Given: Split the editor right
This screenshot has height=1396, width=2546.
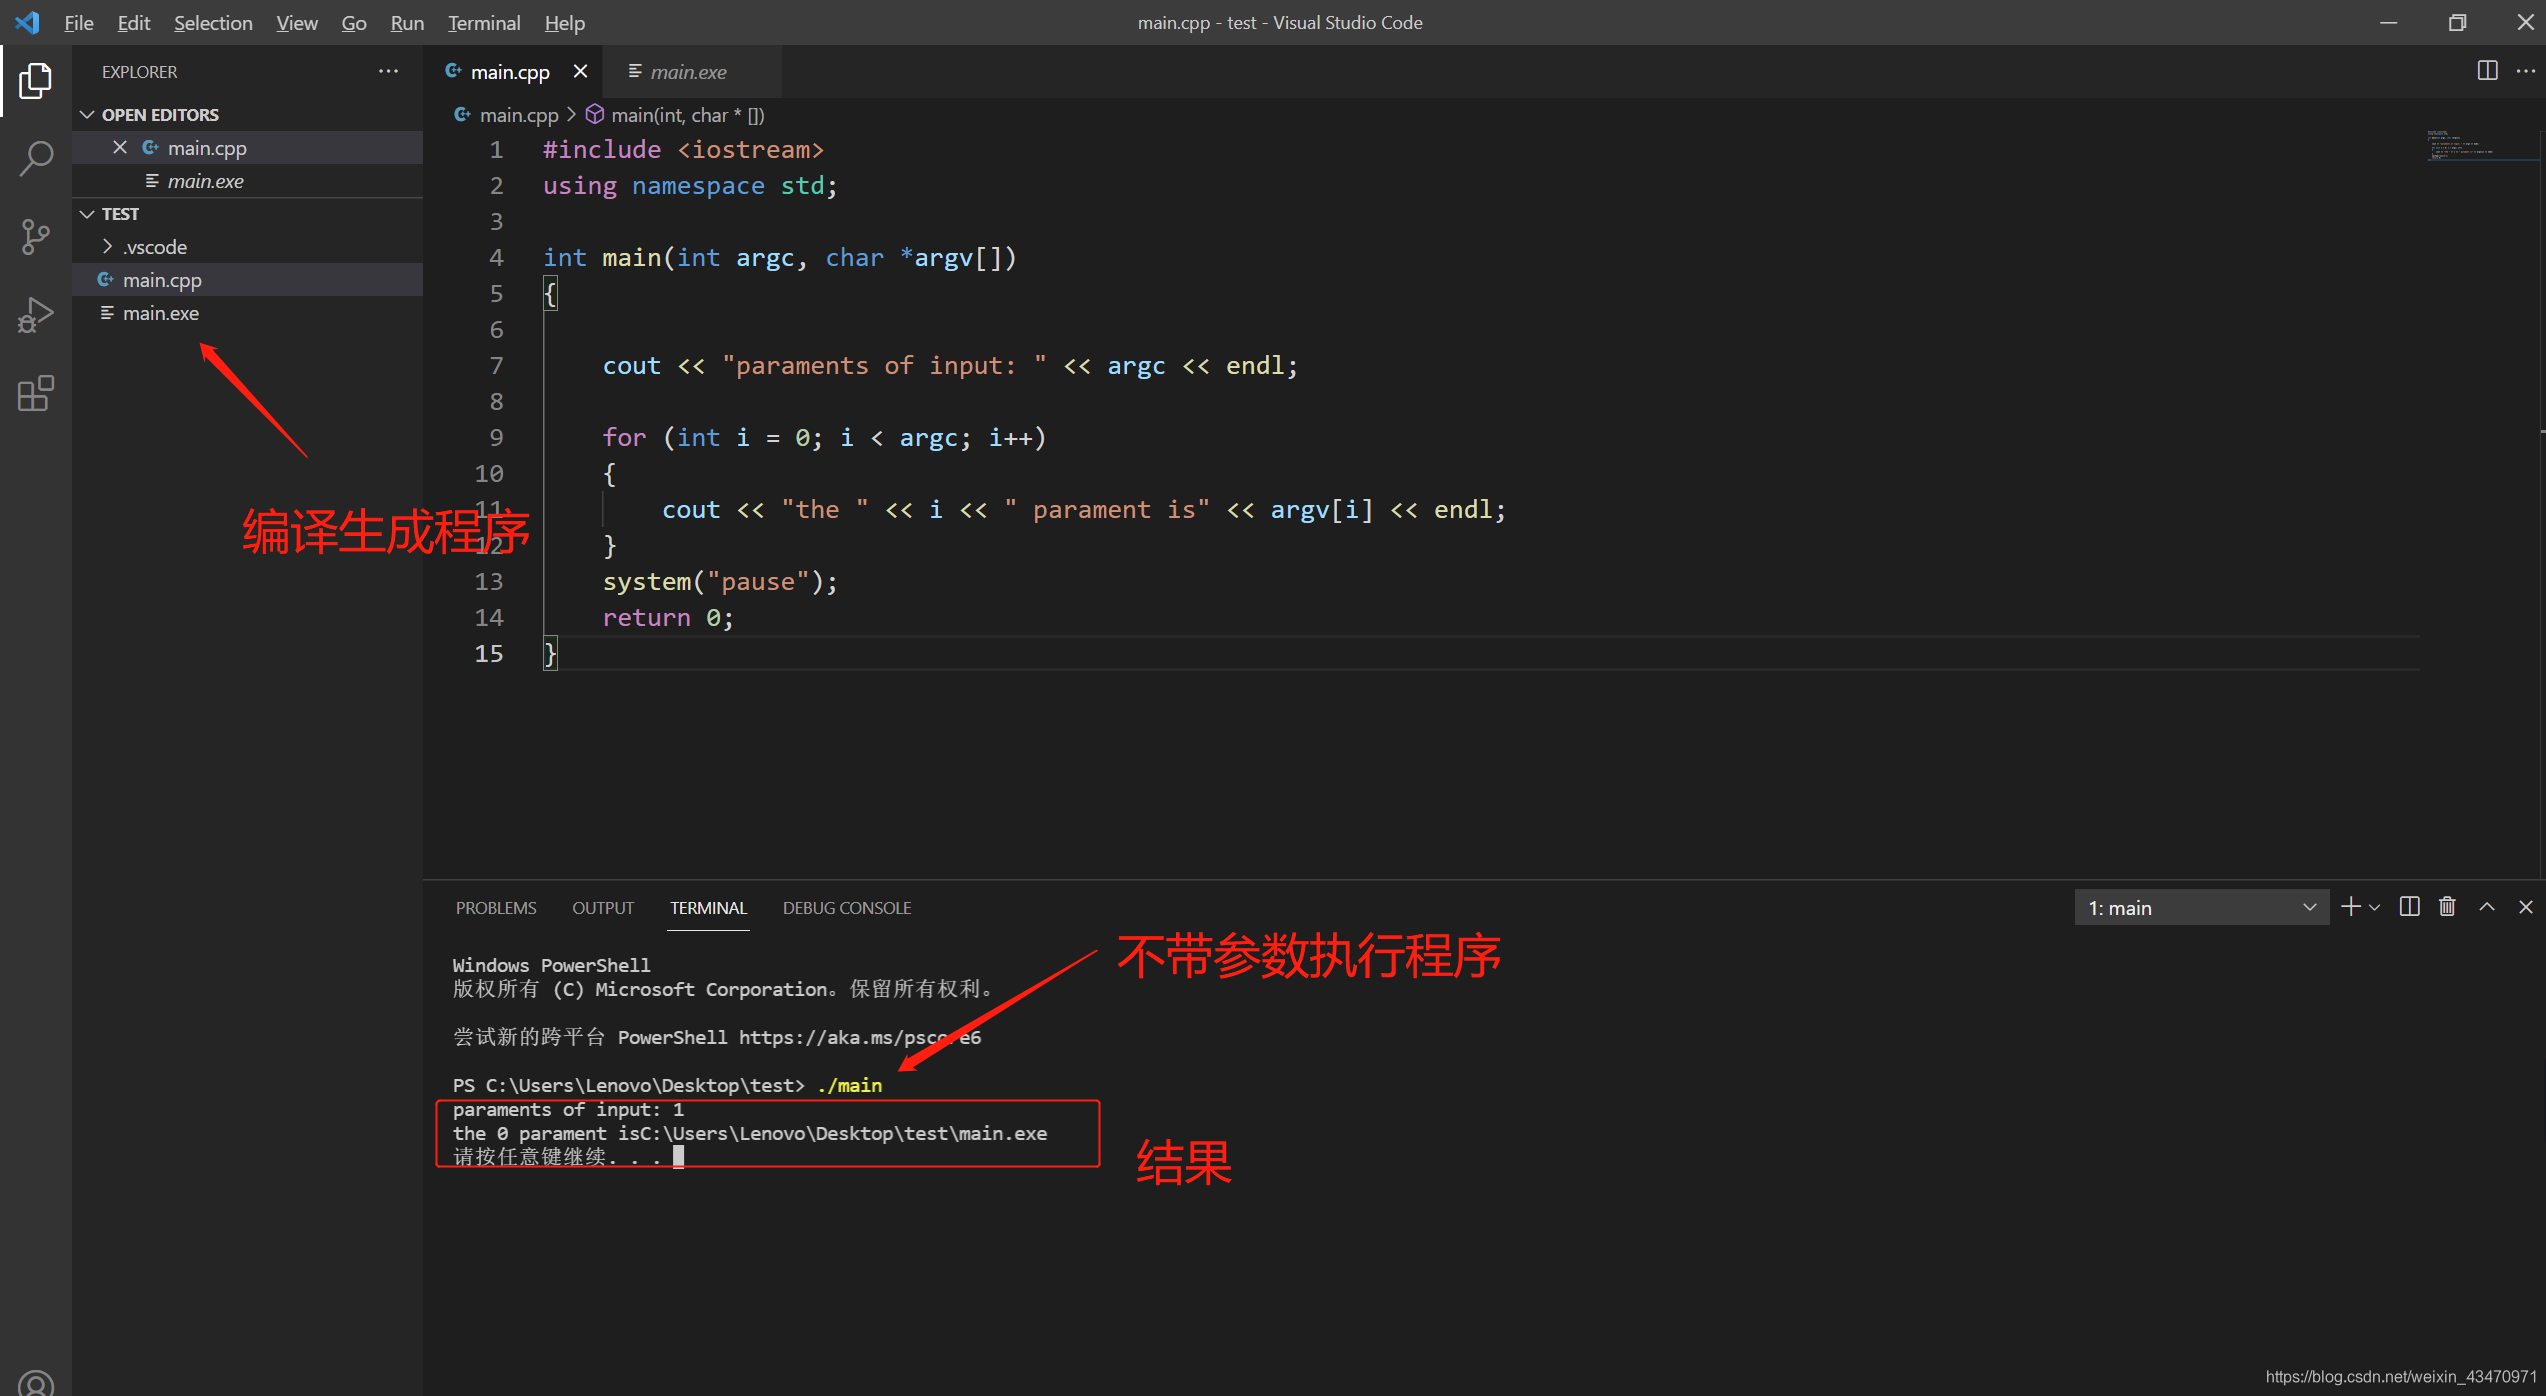Looking at the screenshot, I should [x=2487, y=71].
